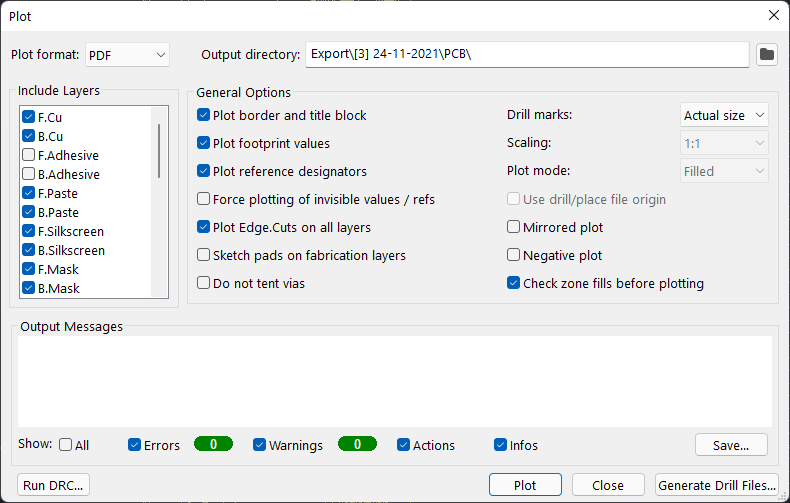This screenshot has height=503, width=790.
Task: Enable the F.Adhesive layer checkbox
Action: click(29, 155)
